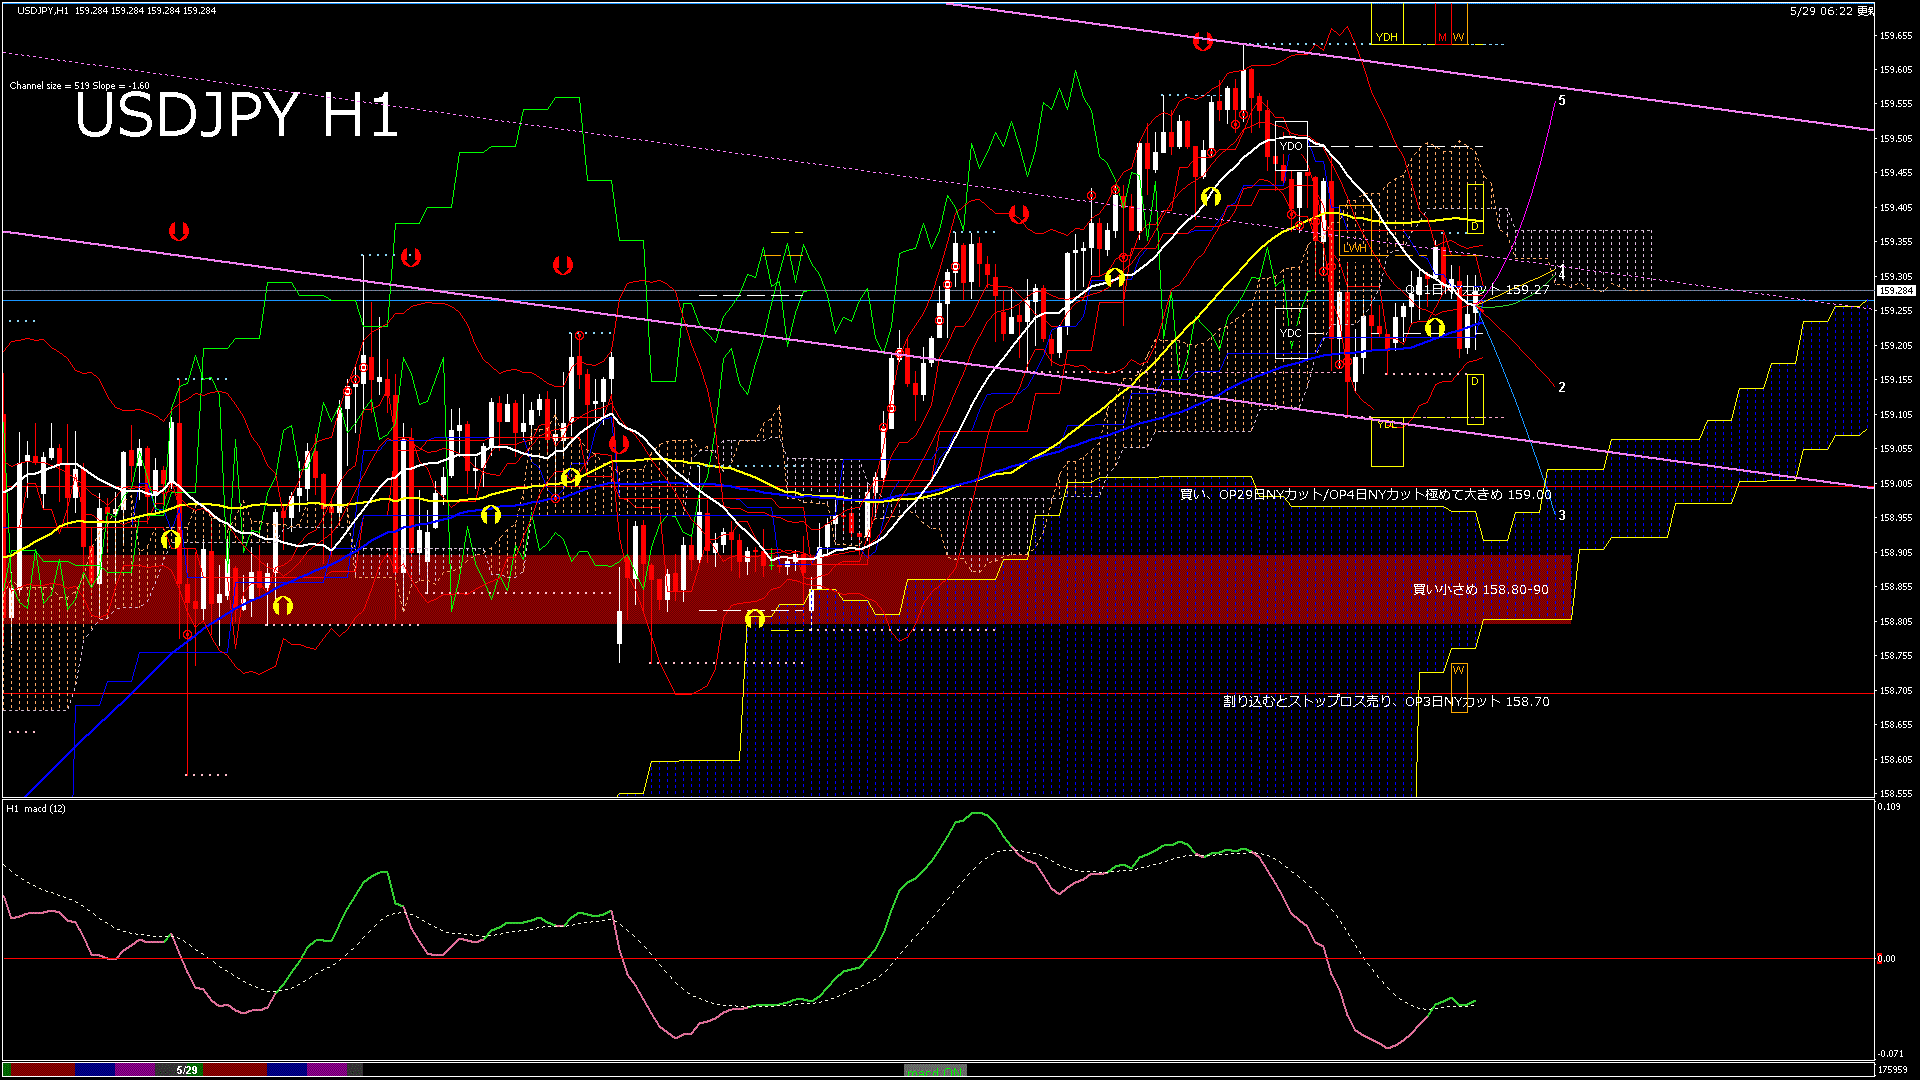Click the MACD scale value -0.071

click(1890, 1053)
